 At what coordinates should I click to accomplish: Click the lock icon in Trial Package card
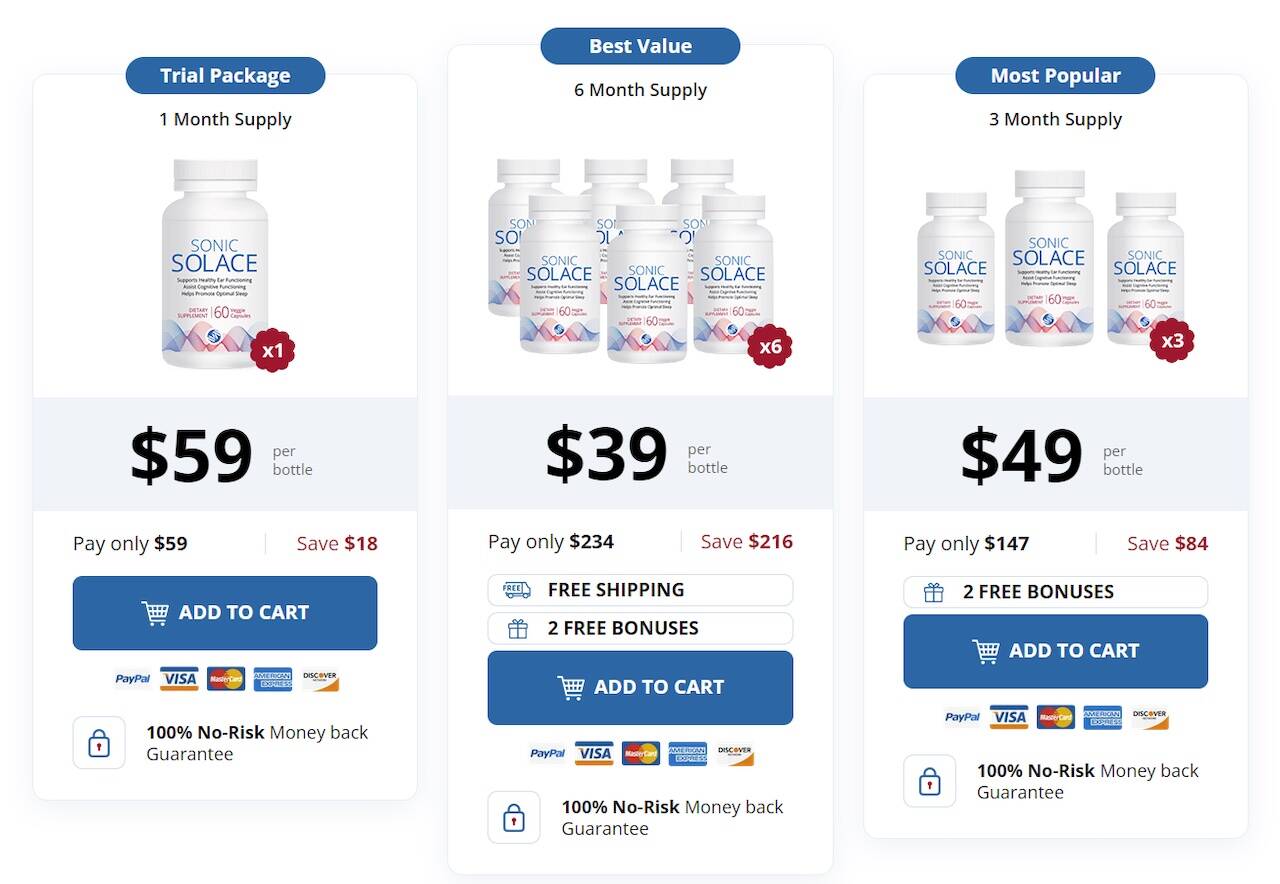[99, 743]
